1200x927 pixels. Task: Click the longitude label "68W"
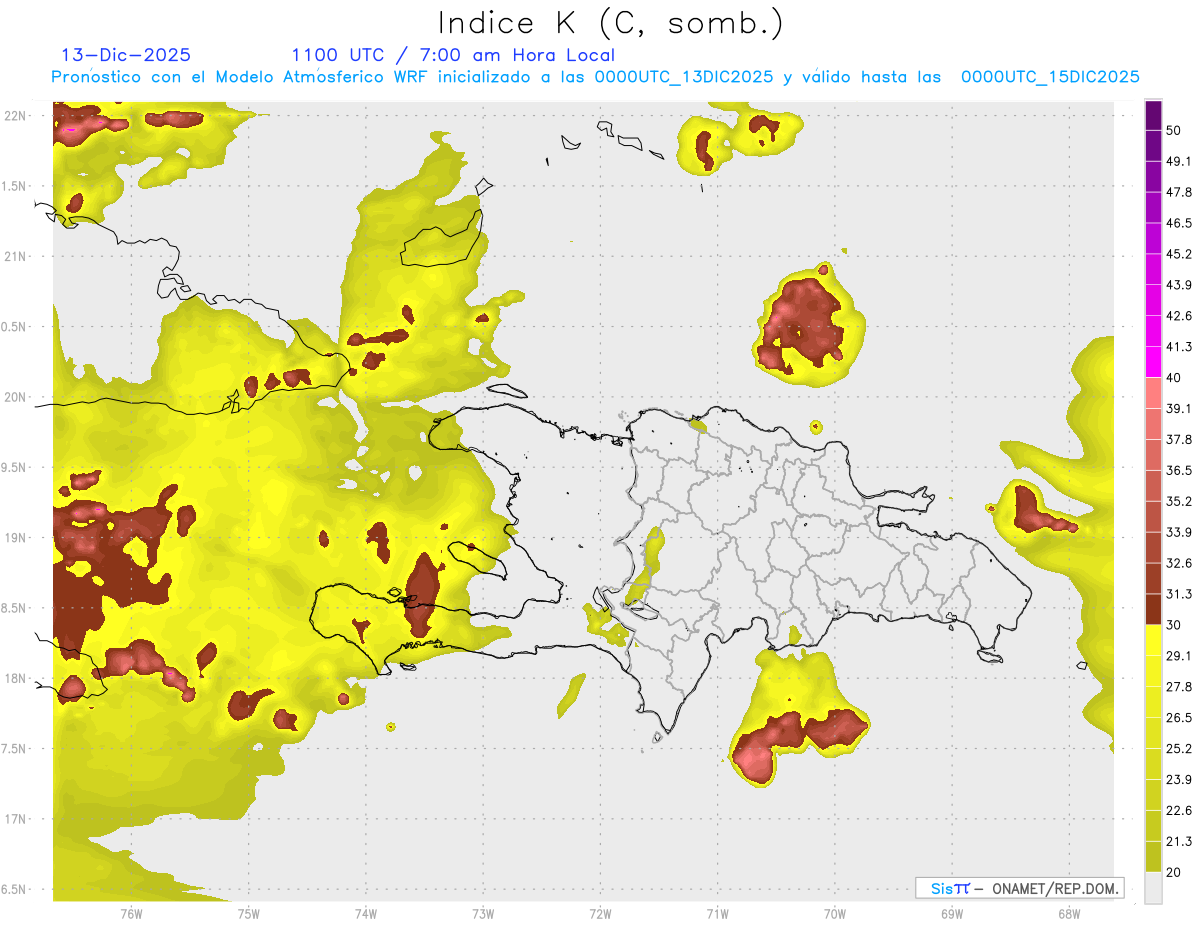[1069, 913]
